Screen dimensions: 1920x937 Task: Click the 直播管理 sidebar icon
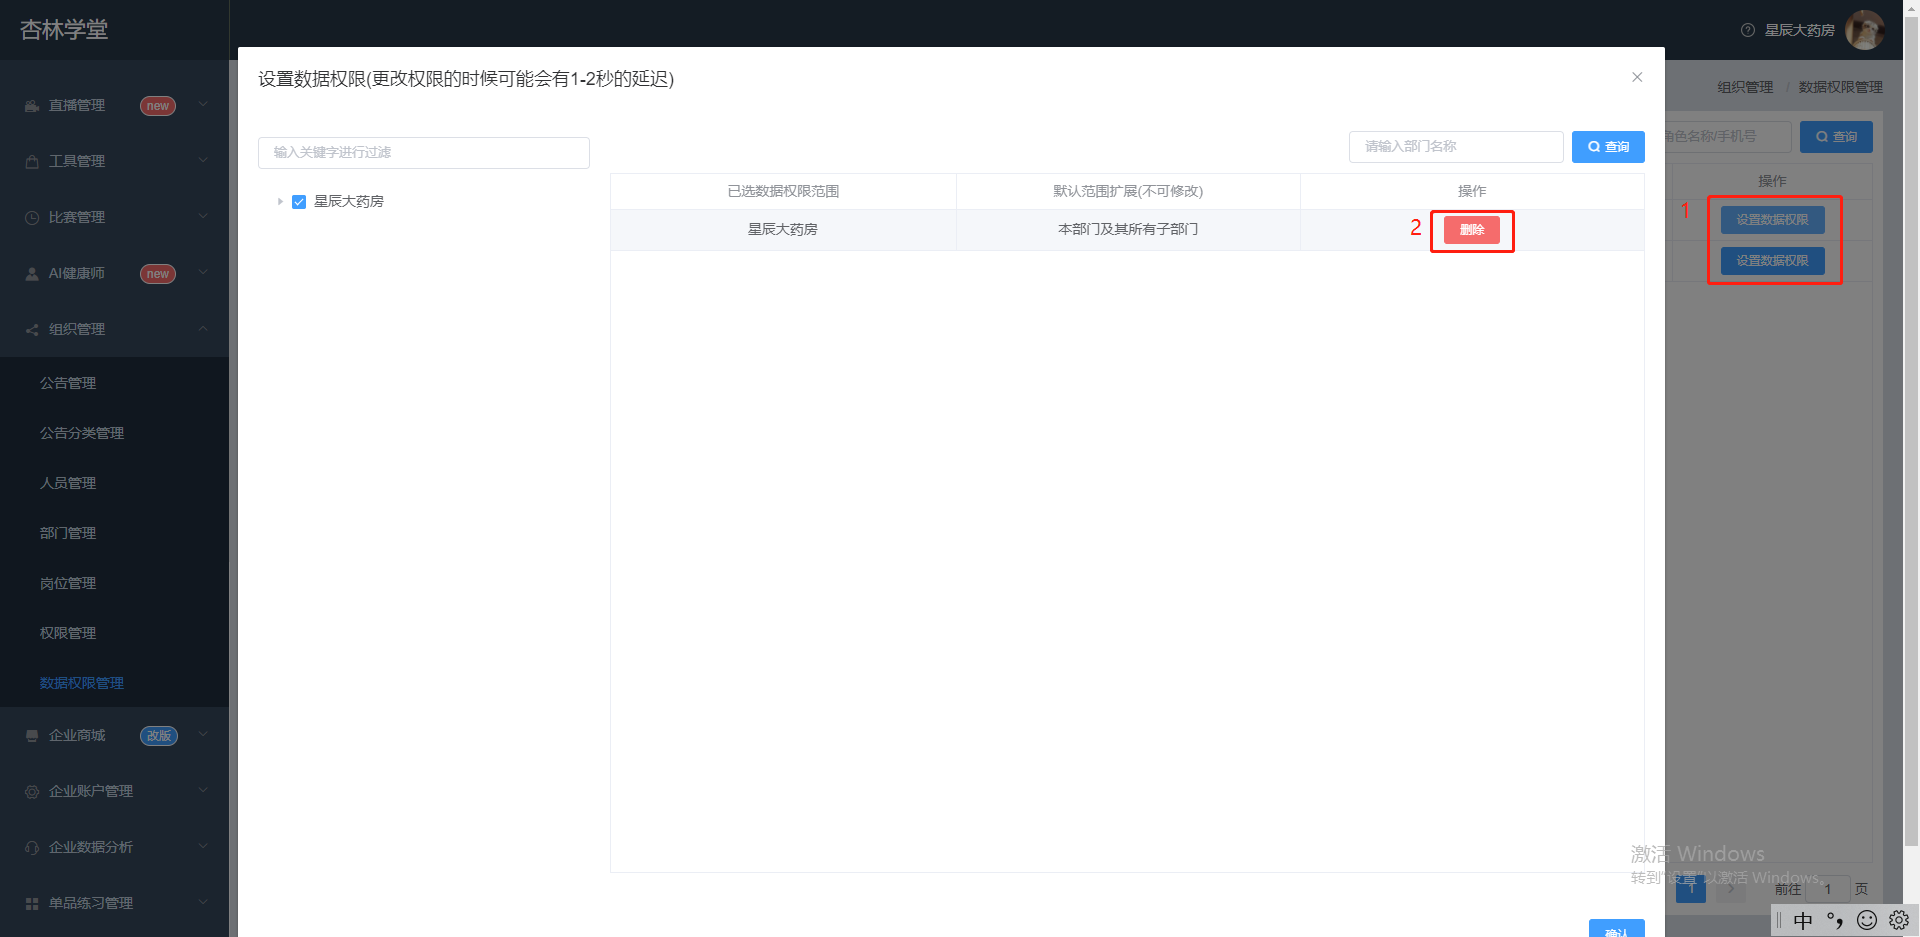coord(32,106)
